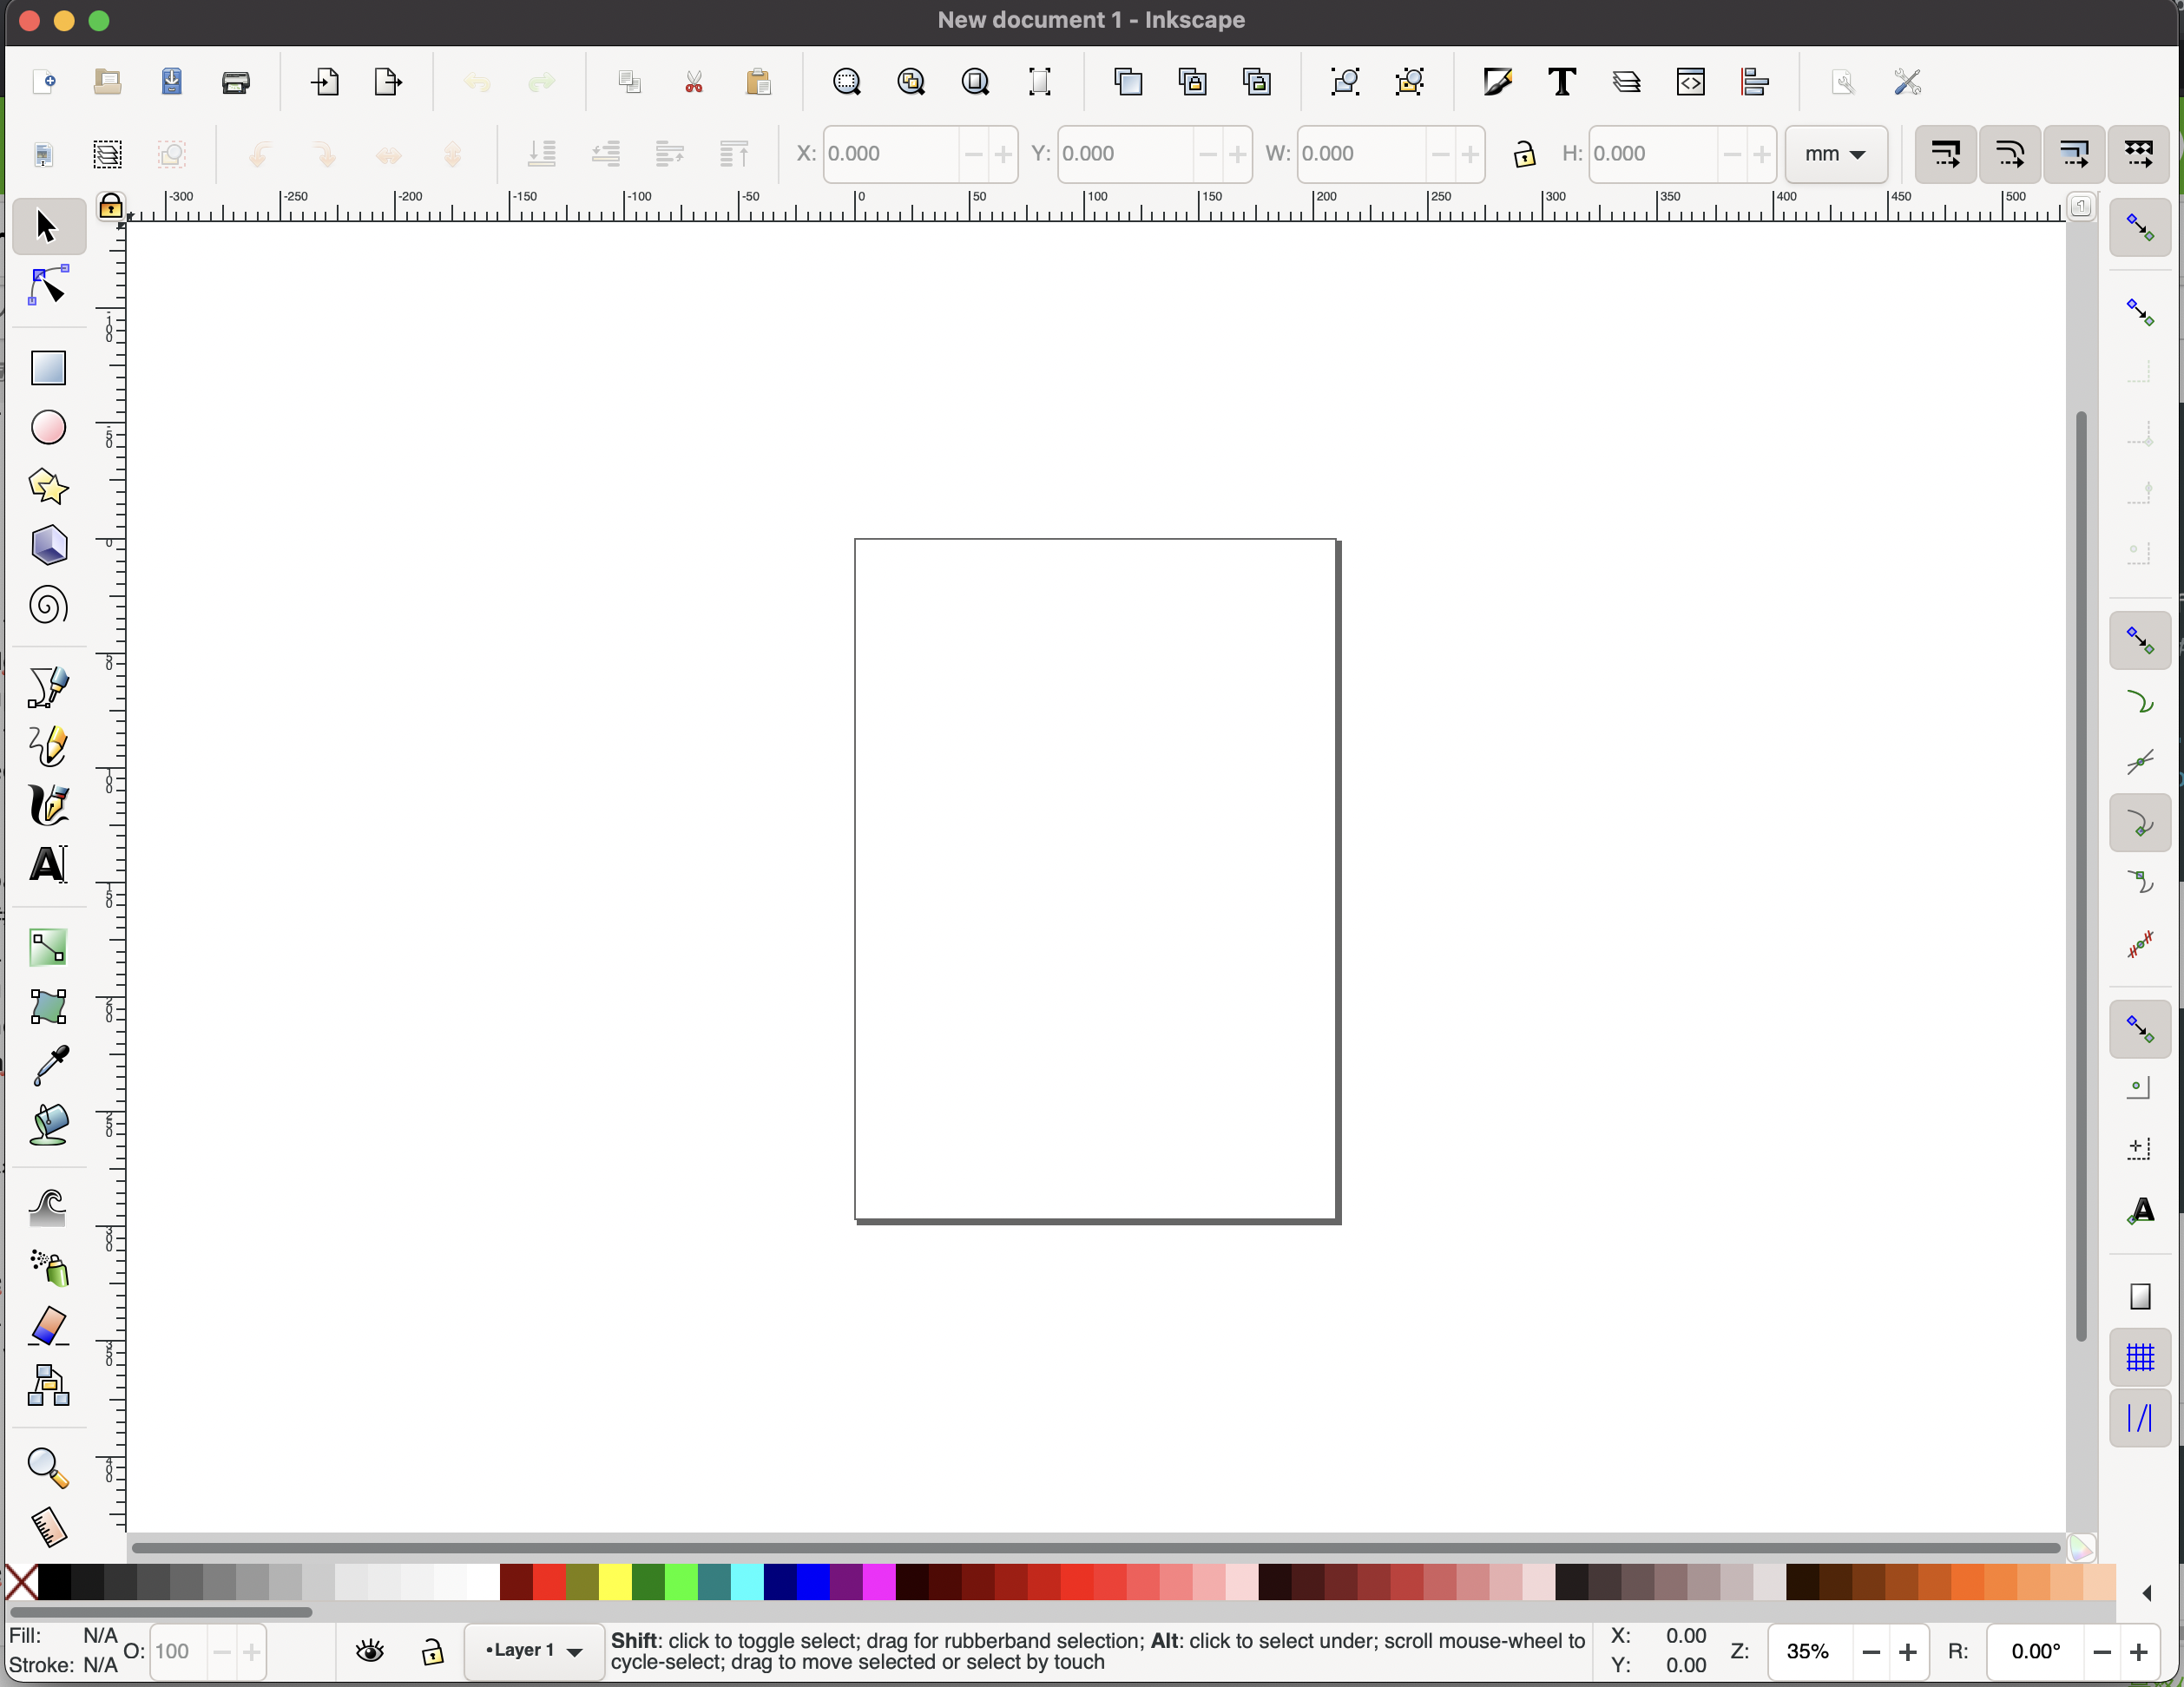Toggle the layer lock in status bar

(433, 1650)
